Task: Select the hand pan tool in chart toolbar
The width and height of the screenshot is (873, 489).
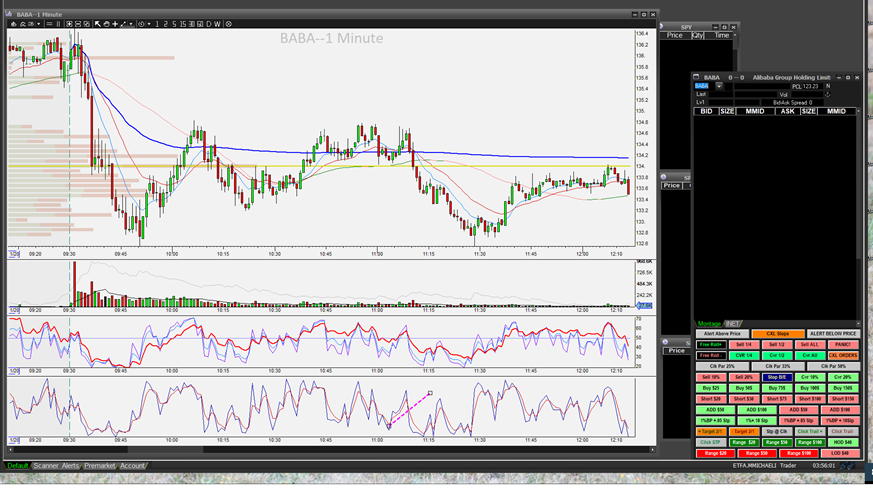Action: click(106, 24)
